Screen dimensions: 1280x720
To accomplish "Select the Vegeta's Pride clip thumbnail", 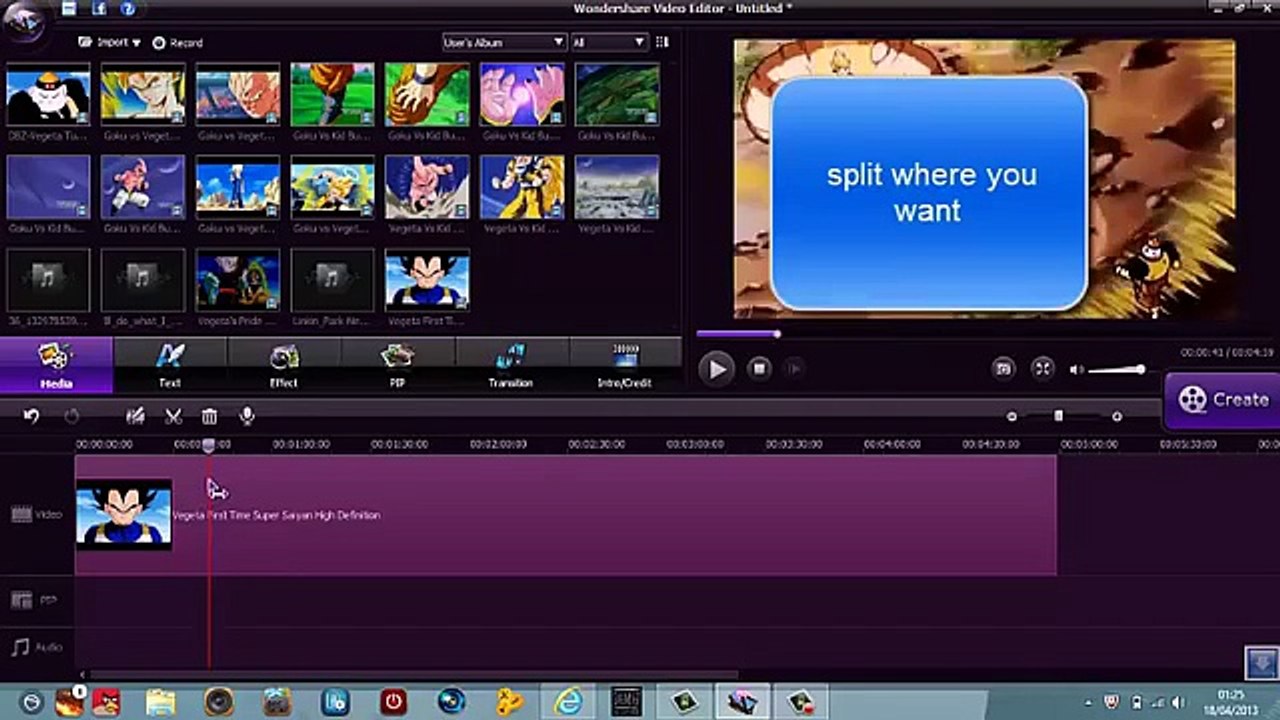I will (x=238, y=280).
